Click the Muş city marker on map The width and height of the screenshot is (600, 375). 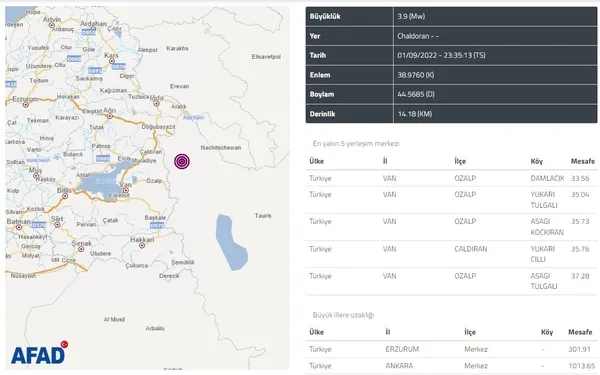[x=36, y=176]
